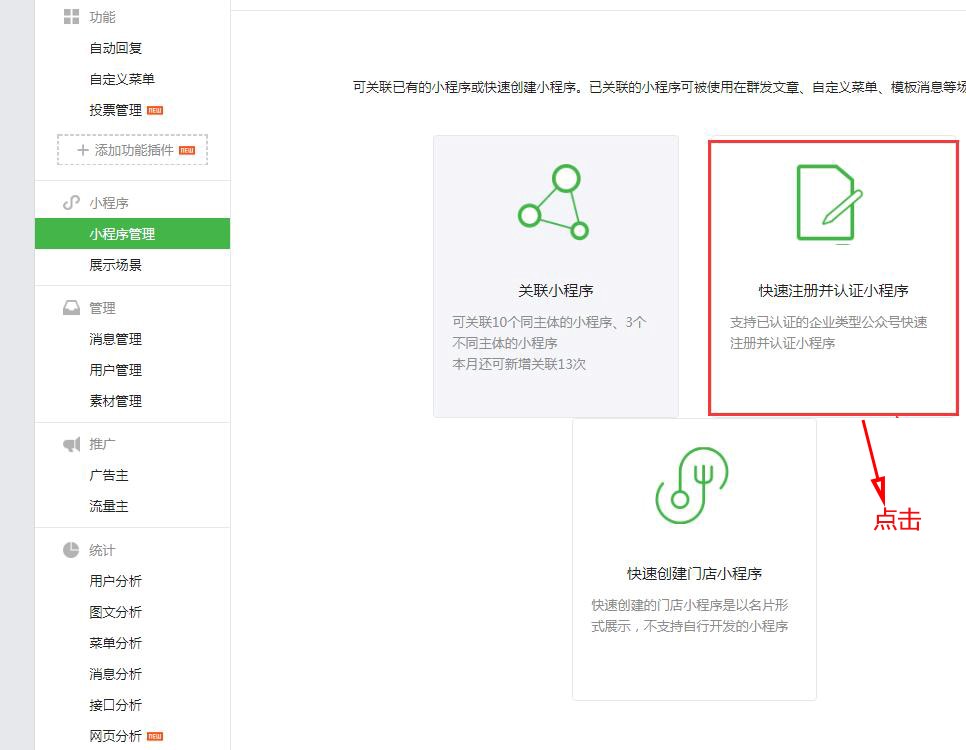The width and height of the screenshot is (966, 750).
Task: Click the new badge beside 网页分析
Action: (155, 736)
